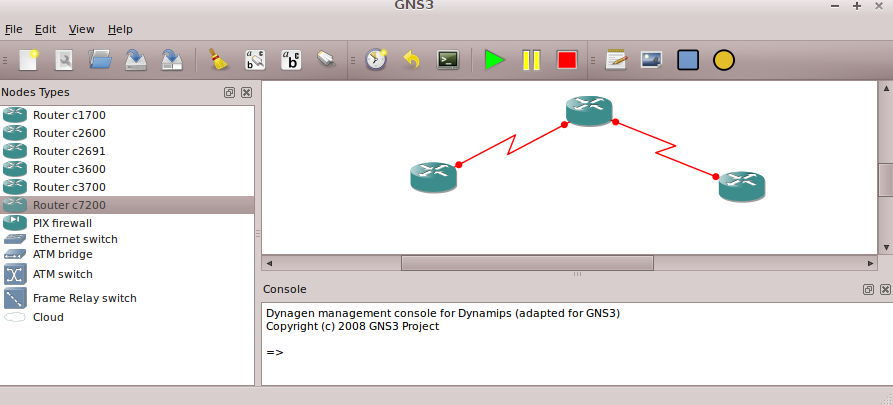The width and height of the screenshot is (893, 405).
Task: Select PIX firewall node type
Action: point(128,223)
